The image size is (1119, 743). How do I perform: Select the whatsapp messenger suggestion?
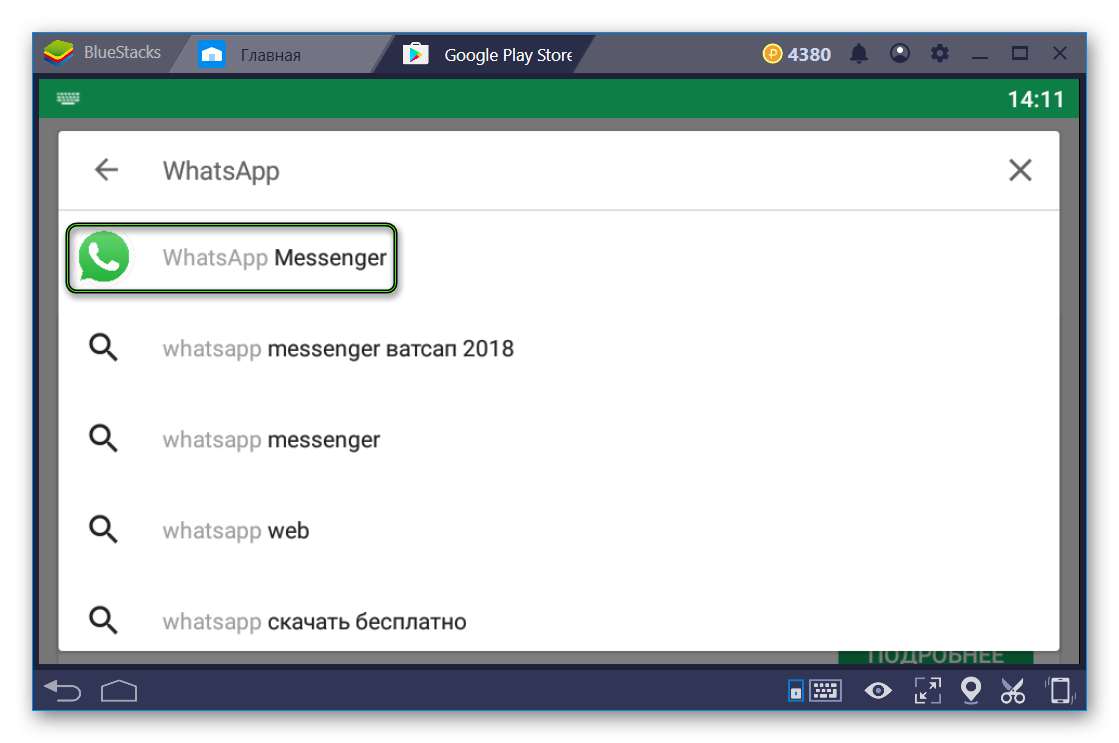point(559,440)
